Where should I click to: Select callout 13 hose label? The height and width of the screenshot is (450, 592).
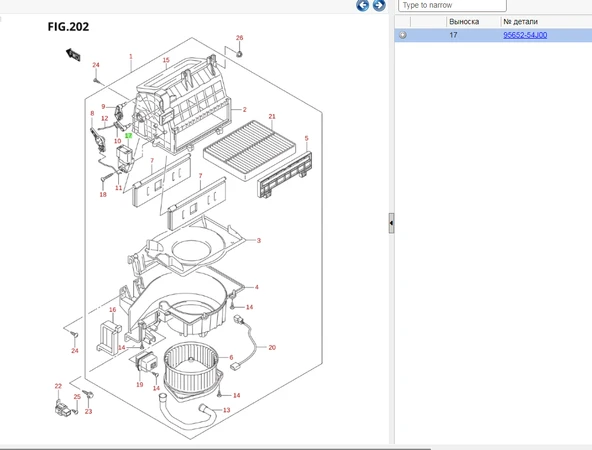click(x=227, y=410)
